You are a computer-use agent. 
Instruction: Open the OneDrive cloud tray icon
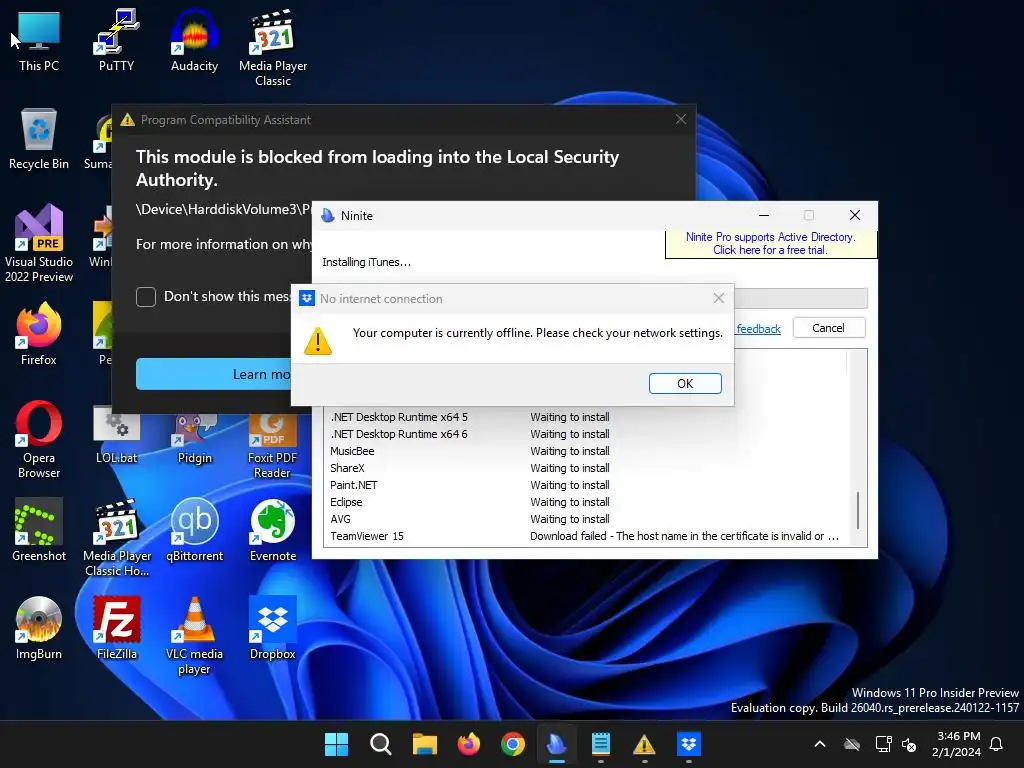pyautogui.click(x=852, y=744)
